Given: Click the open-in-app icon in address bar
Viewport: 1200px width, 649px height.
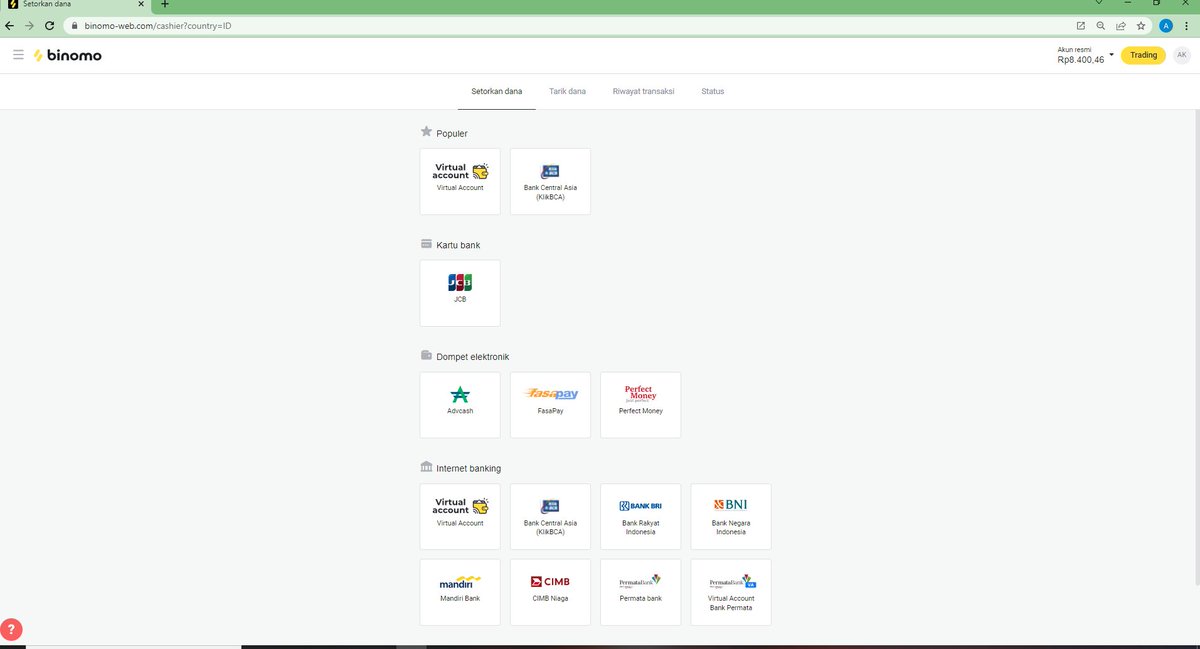Looking at the screenshot, I should click(x=1081, y=26).
